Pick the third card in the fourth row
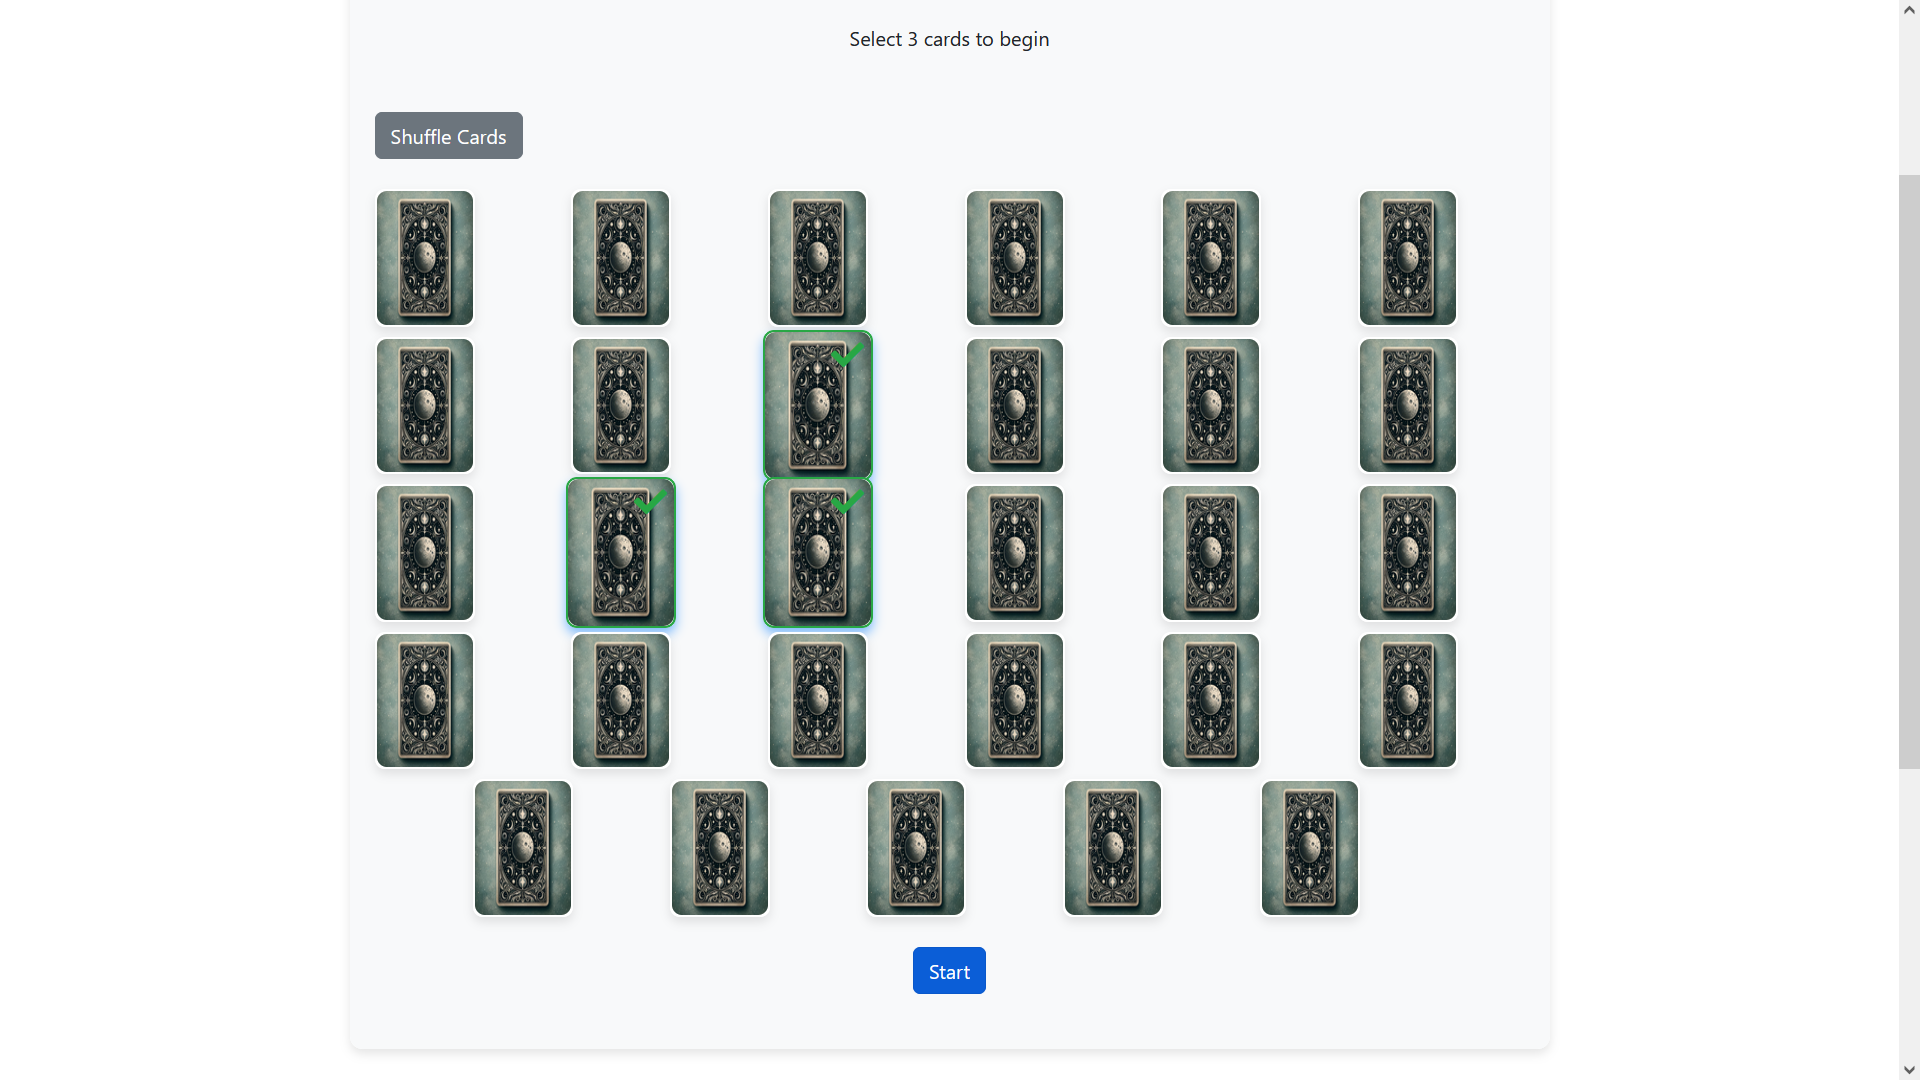The height and width of the screenshot is (1080, 1920). click(817, 700)
